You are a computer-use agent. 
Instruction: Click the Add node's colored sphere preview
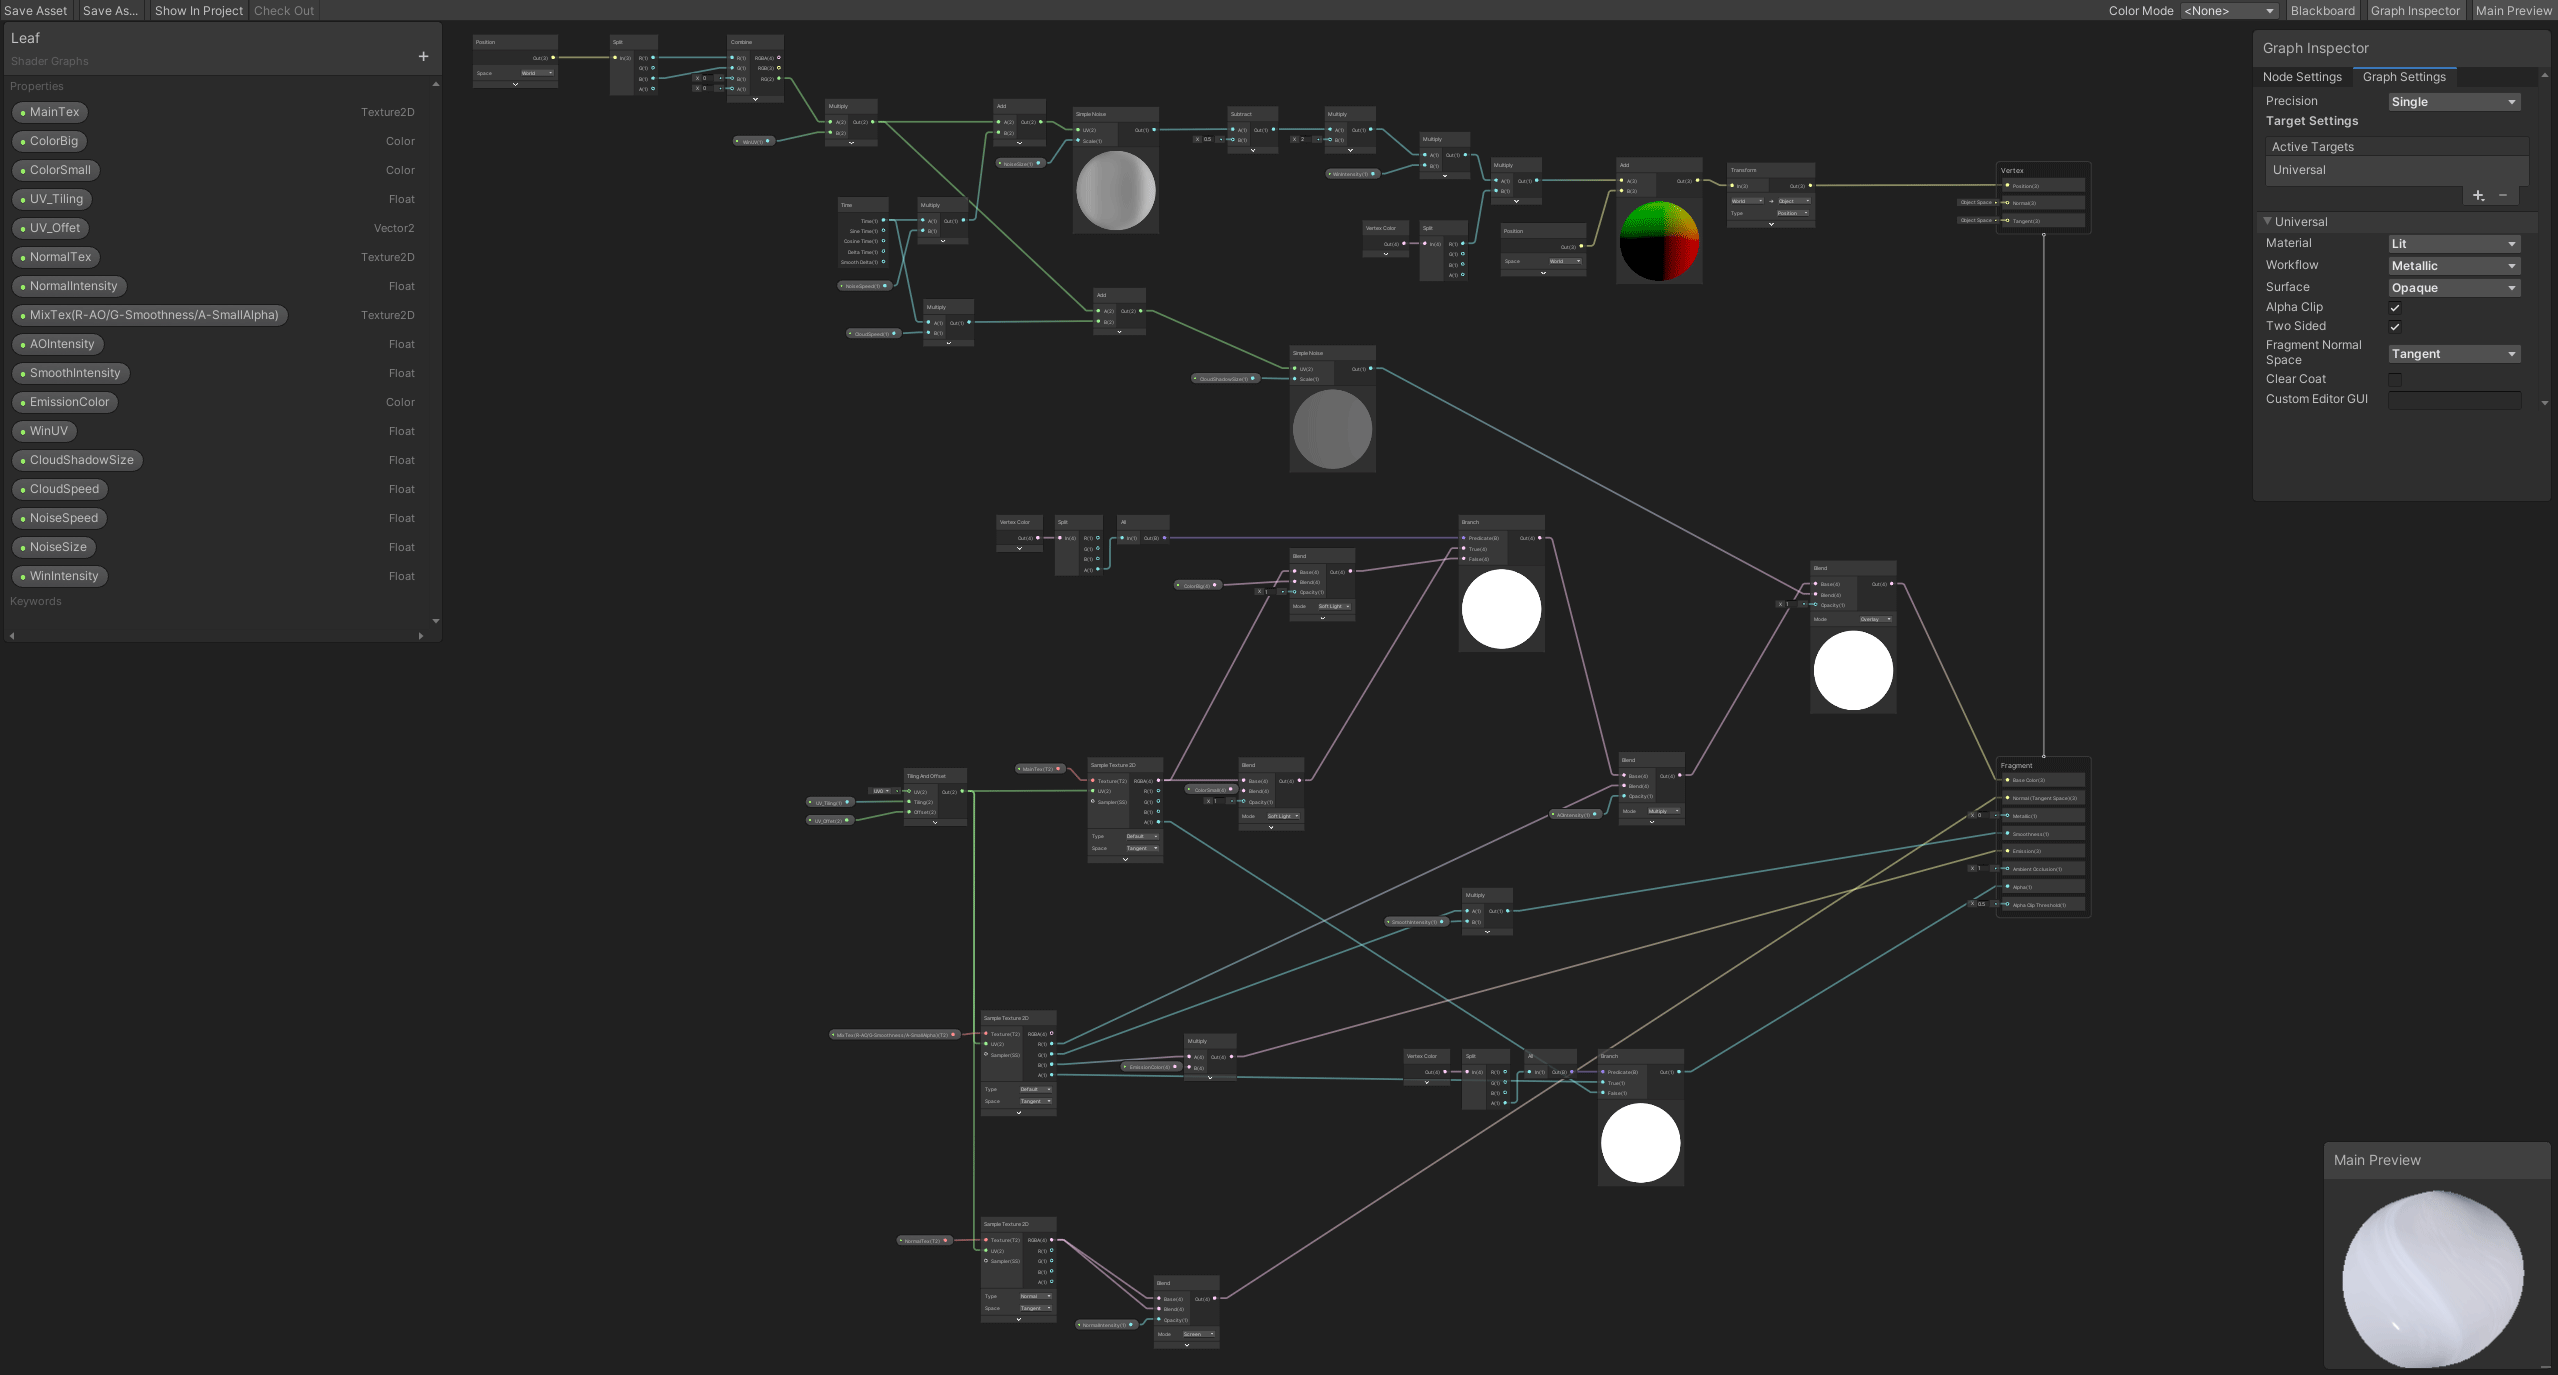coord(1659,241)
